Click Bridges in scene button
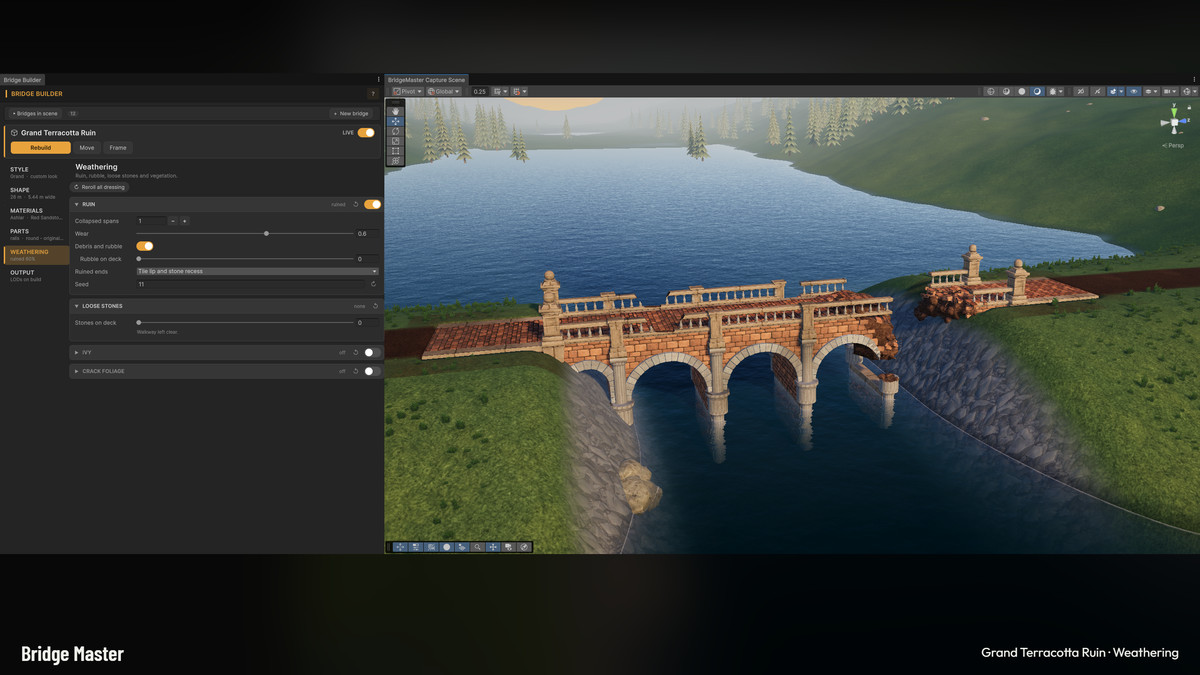This screenshot has height=675, width=1200. 35,114
